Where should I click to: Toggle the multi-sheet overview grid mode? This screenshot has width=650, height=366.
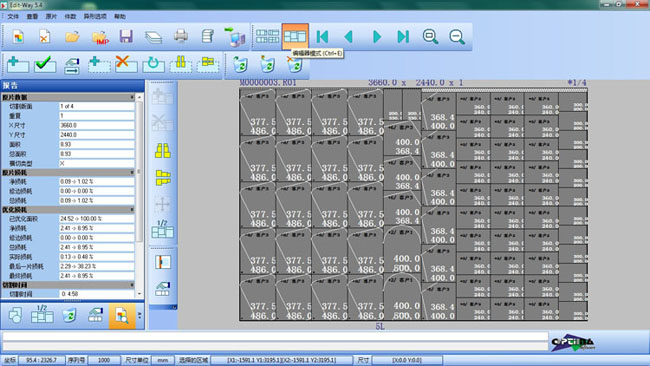click(x=267, y=37)
